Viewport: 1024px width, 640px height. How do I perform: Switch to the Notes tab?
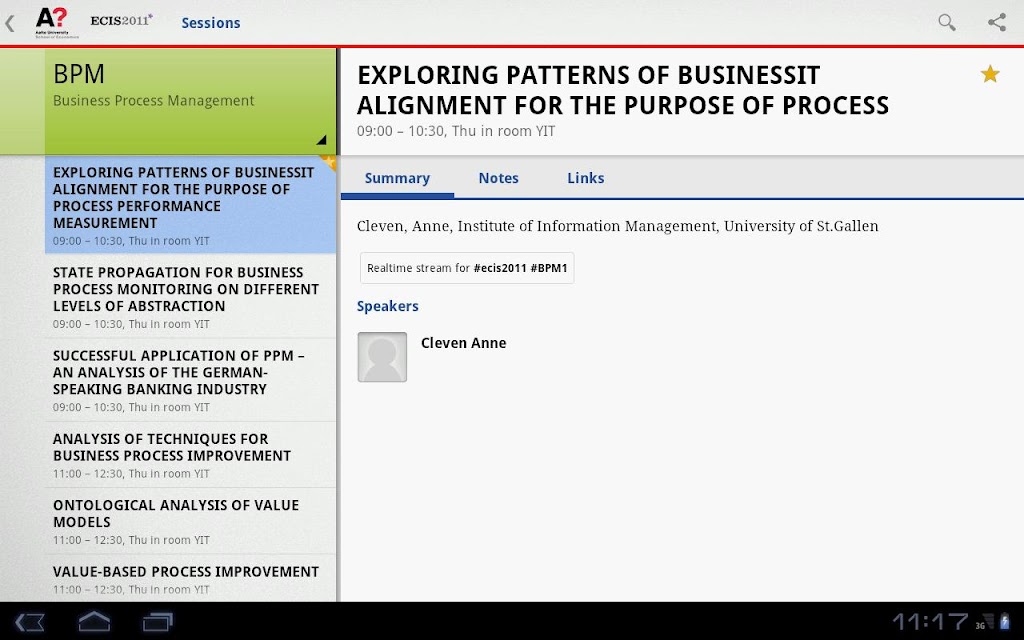(498, 178)
